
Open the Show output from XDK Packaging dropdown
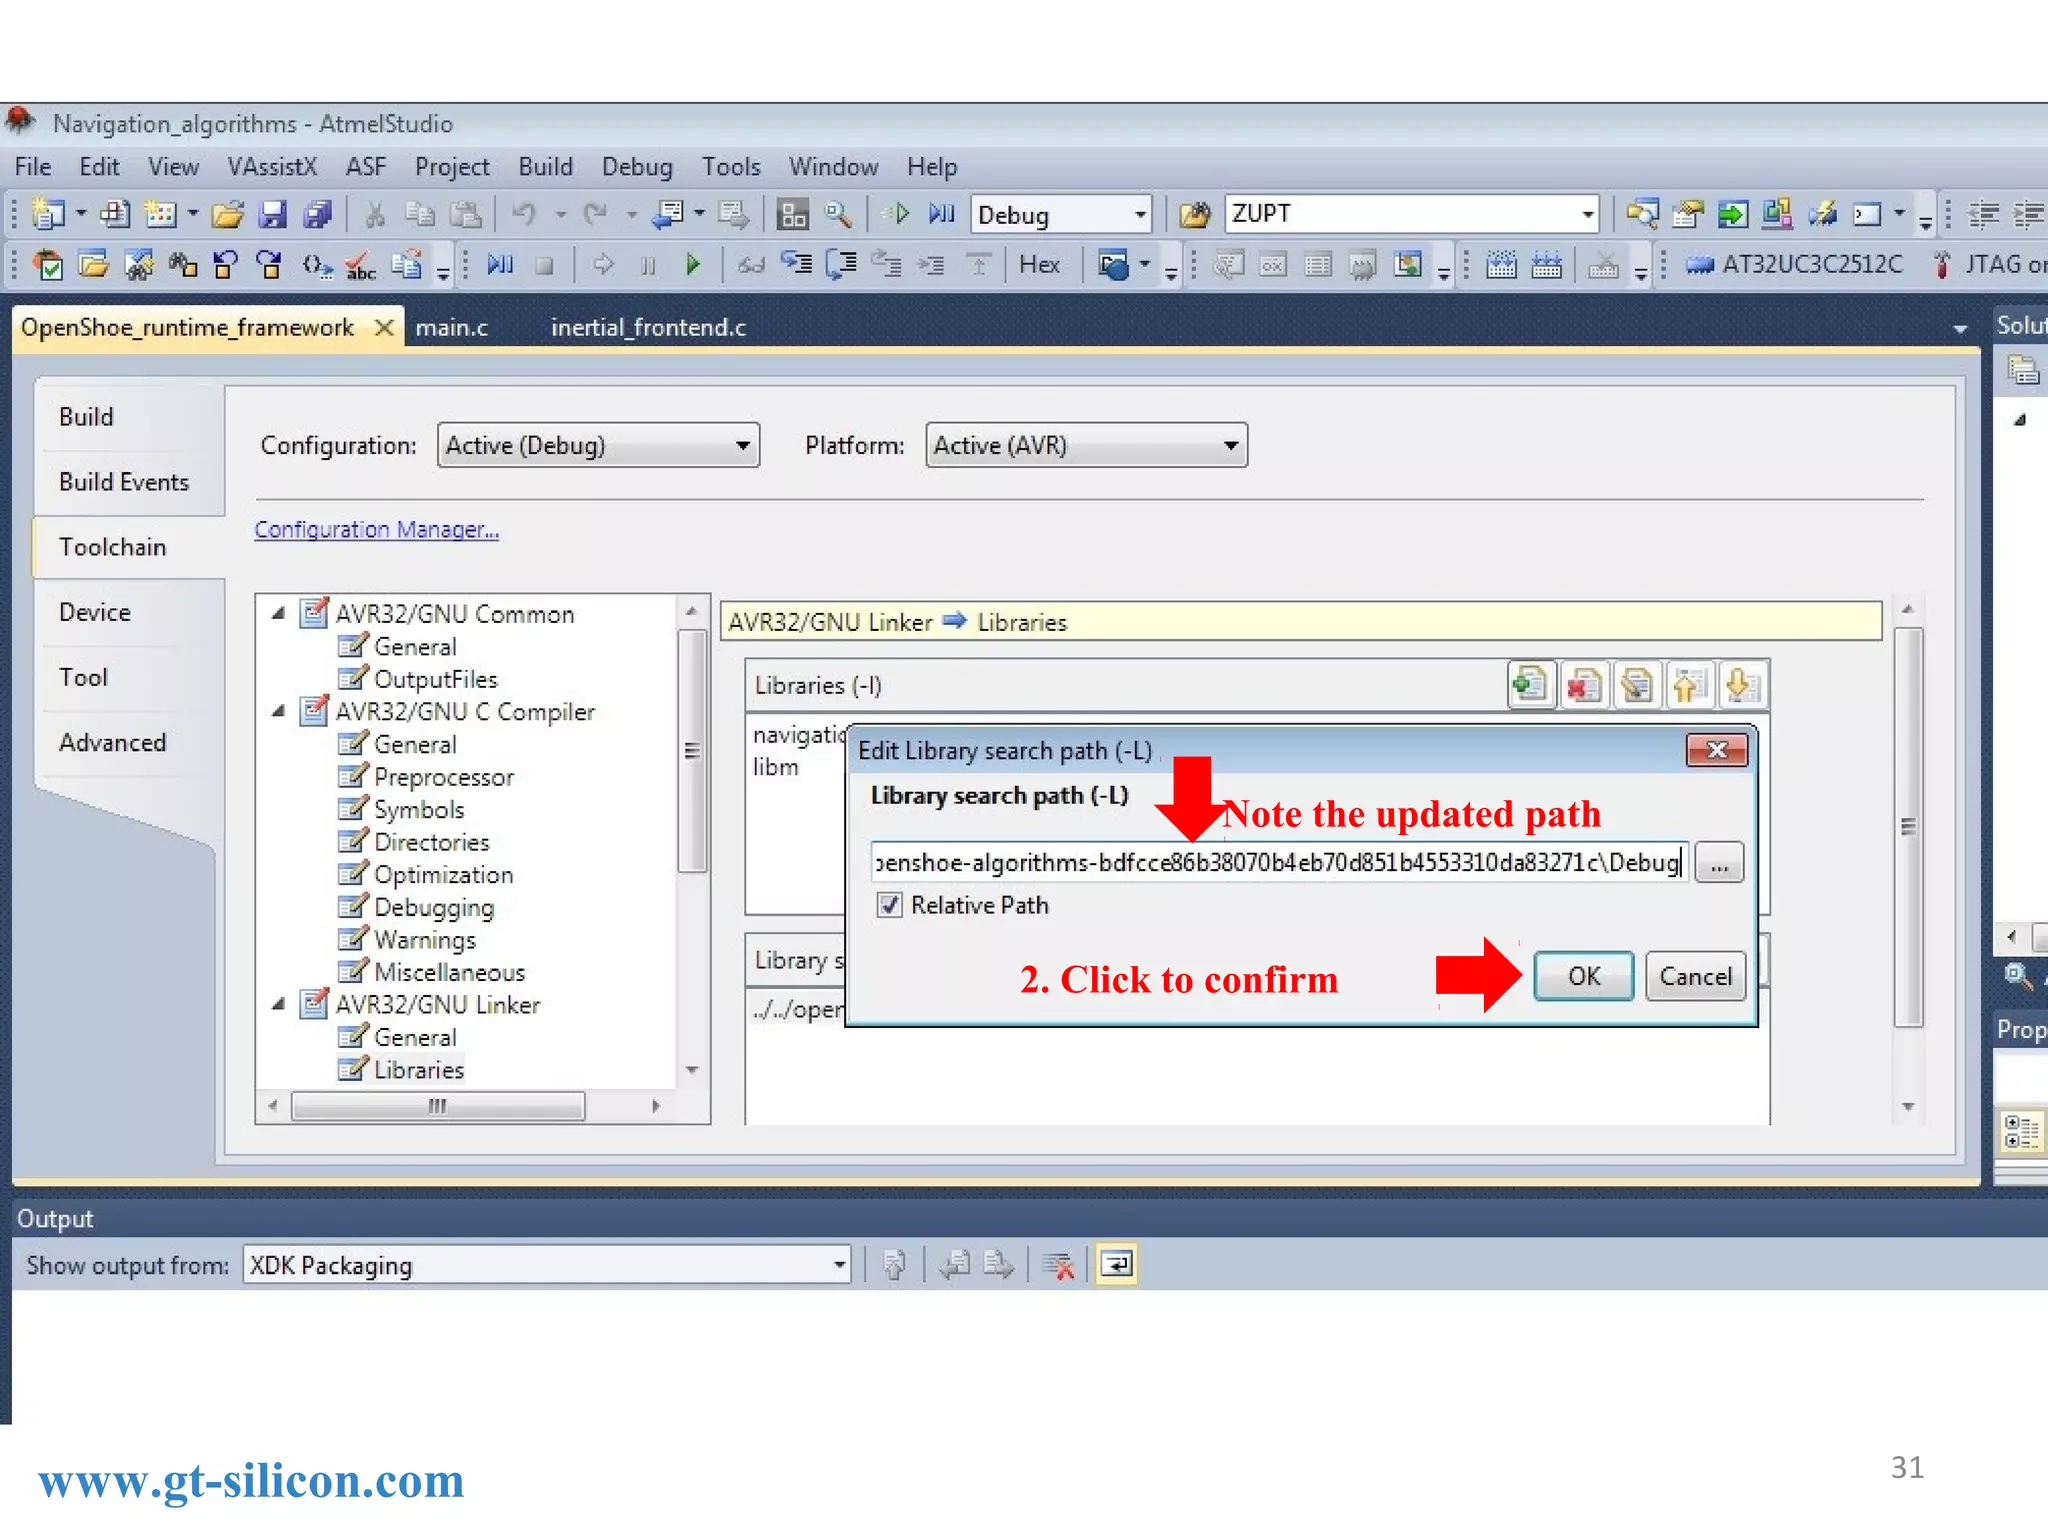546,1265
